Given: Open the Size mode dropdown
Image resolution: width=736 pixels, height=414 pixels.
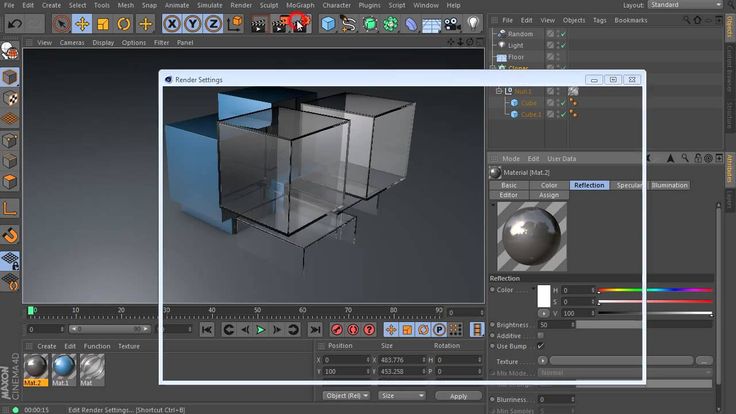Looking at the screenshot, I should coord(400,396).
